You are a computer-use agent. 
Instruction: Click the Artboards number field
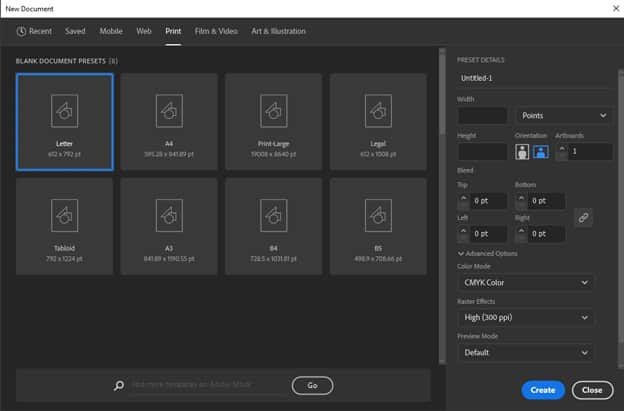click(591, 152)
